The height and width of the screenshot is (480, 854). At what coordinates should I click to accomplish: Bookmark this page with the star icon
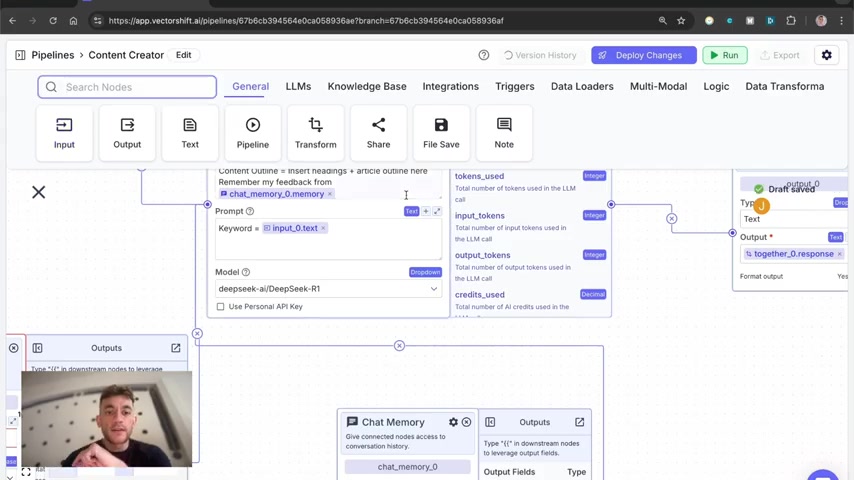[681, 21]
